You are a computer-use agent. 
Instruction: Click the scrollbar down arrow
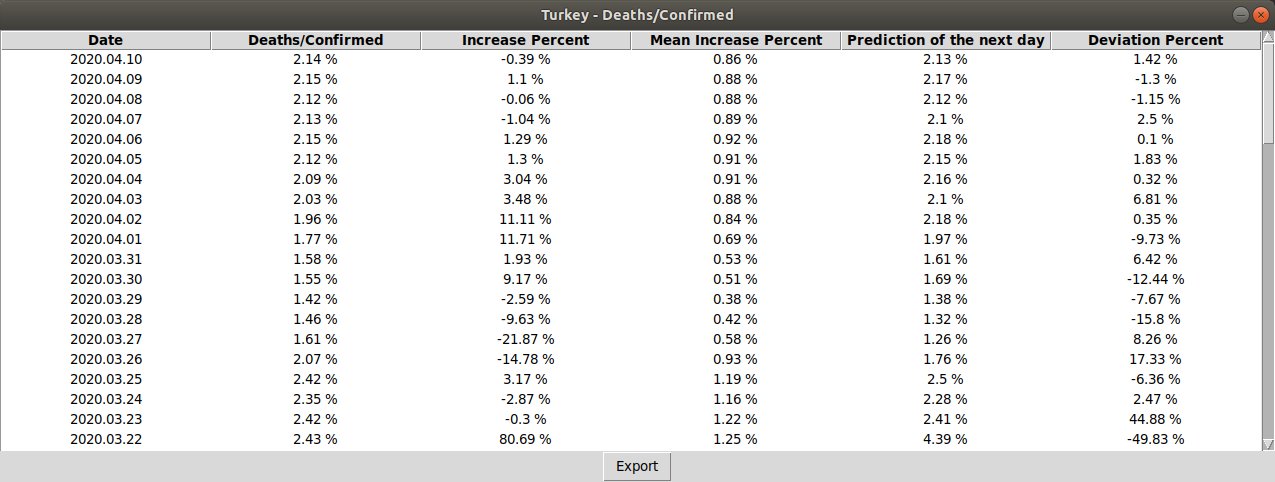[x=1268, y=444]
